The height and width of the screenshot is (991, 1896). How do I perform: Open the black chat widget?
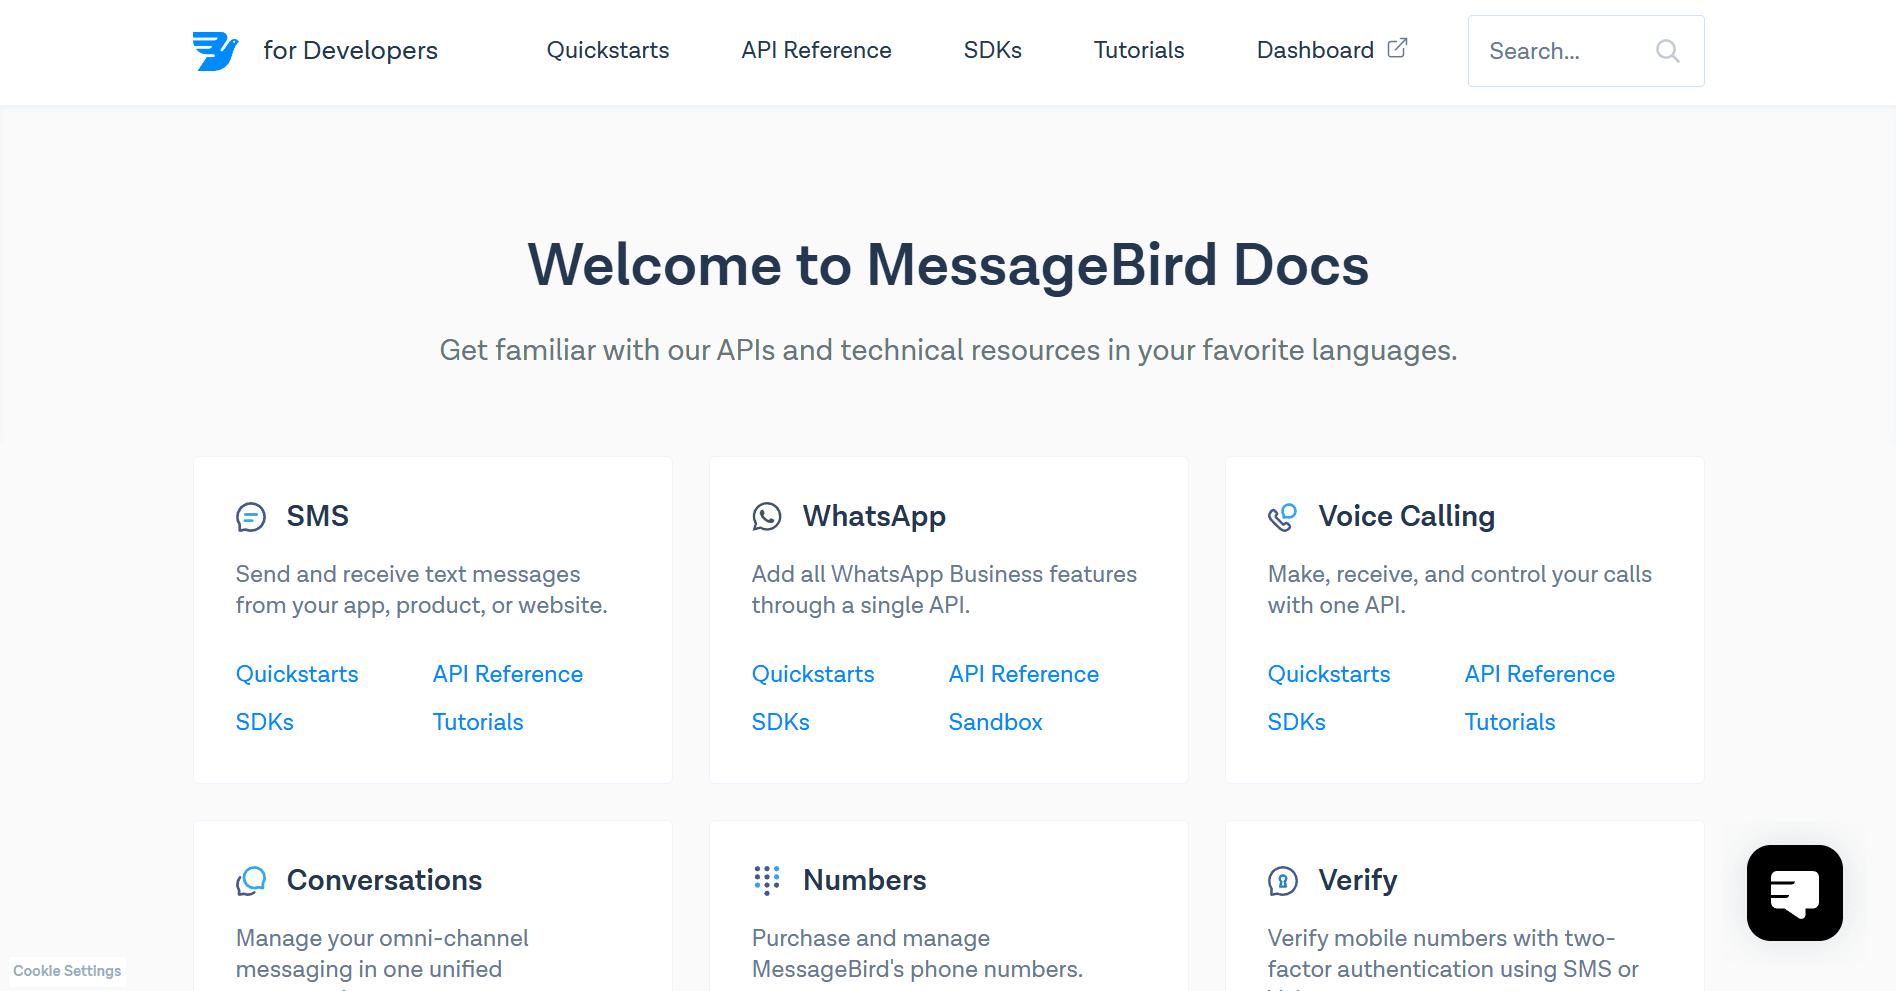coord(1795,893)
